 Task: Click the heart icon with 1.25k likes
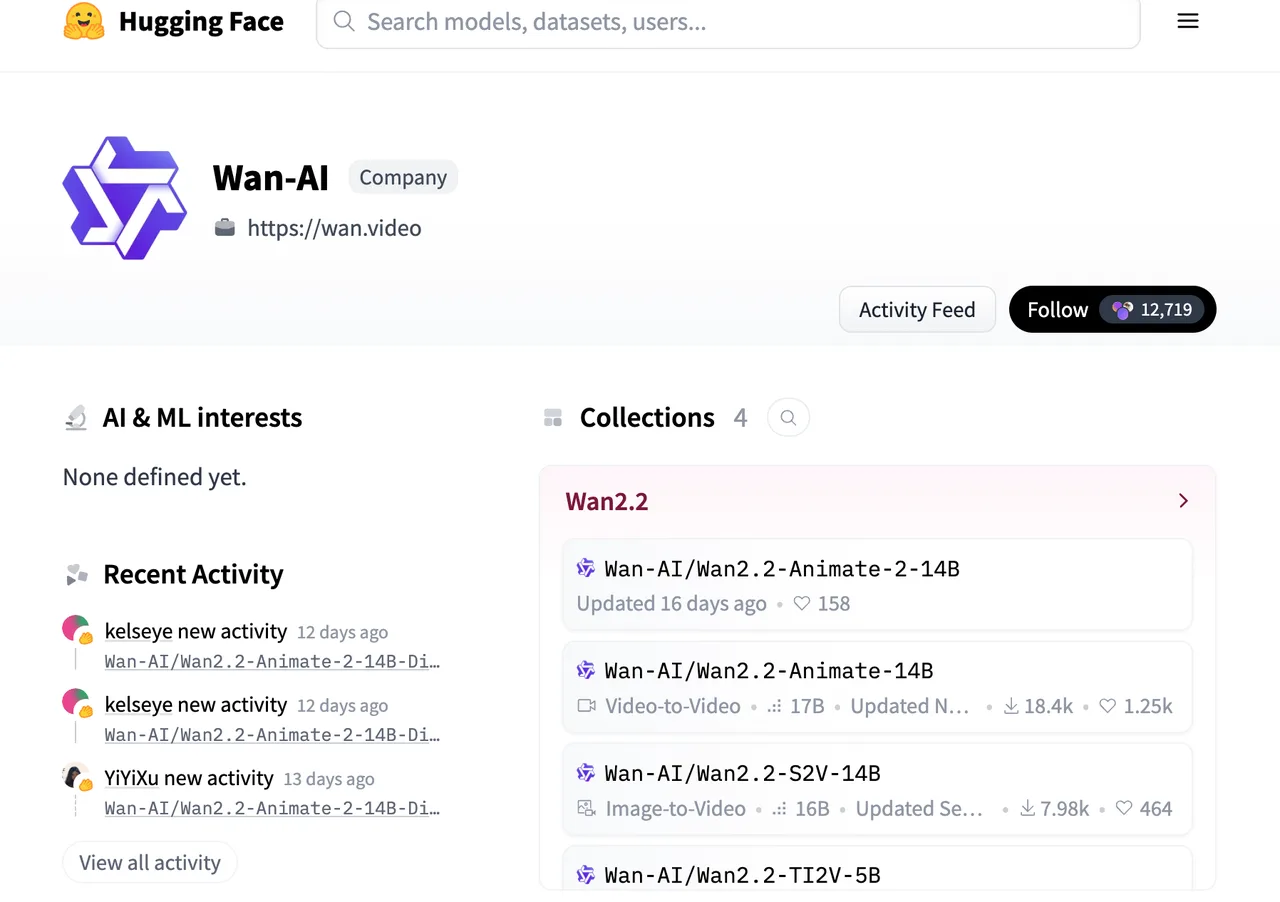click(1107, 706)
